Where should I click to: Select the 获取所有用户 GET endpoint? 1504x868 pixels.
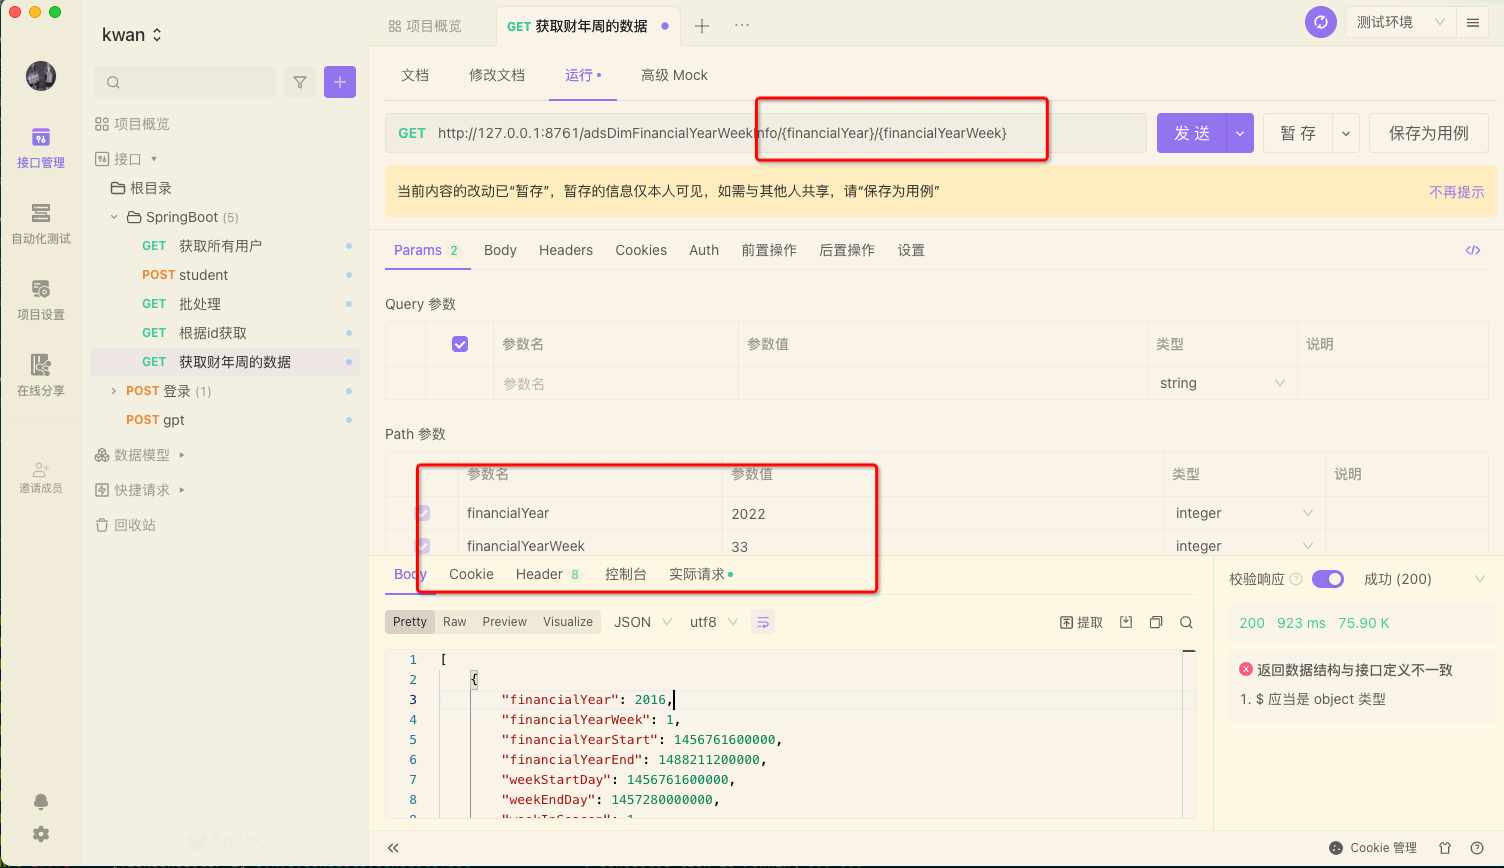pos(224,246)
